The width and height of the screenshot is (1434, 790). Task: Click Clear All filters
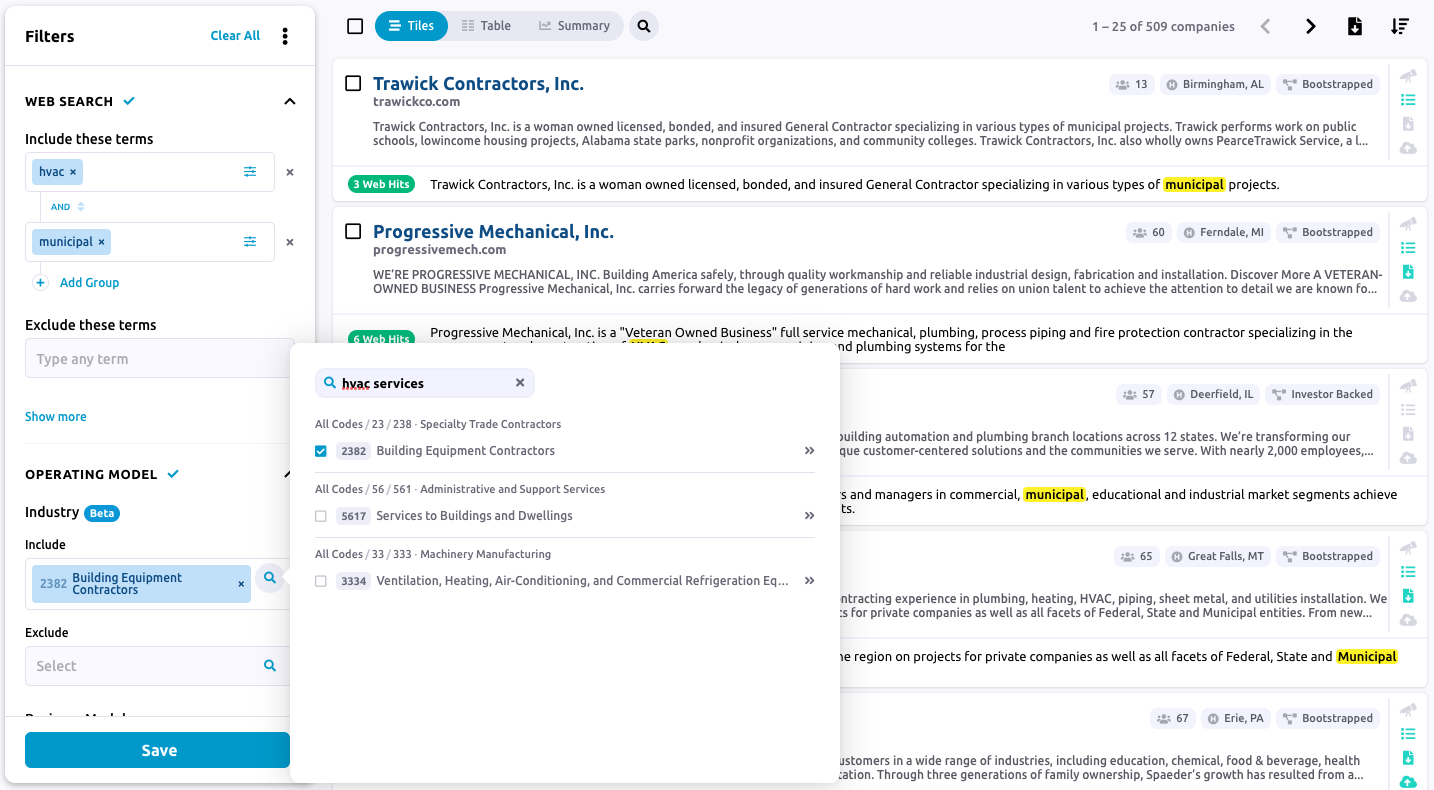(x=235, y=36)
